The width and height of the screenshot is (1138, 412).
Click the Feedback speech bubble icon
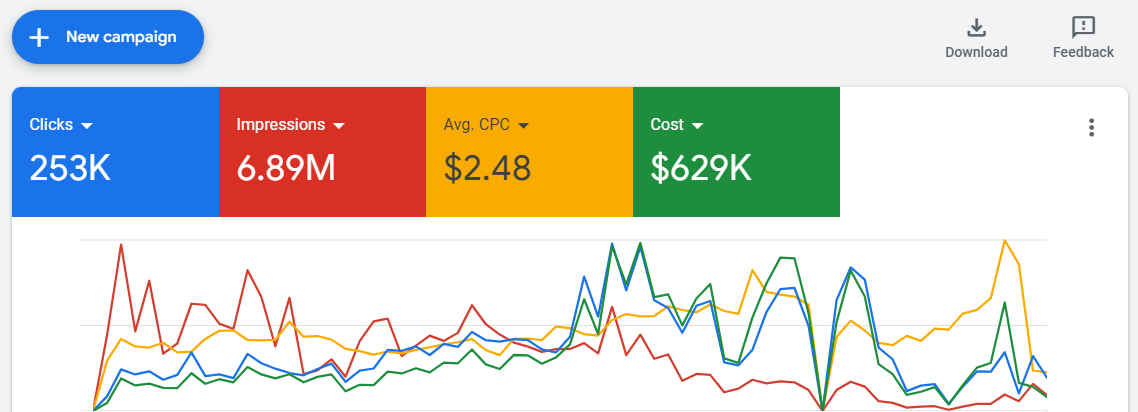point(1083,27)
